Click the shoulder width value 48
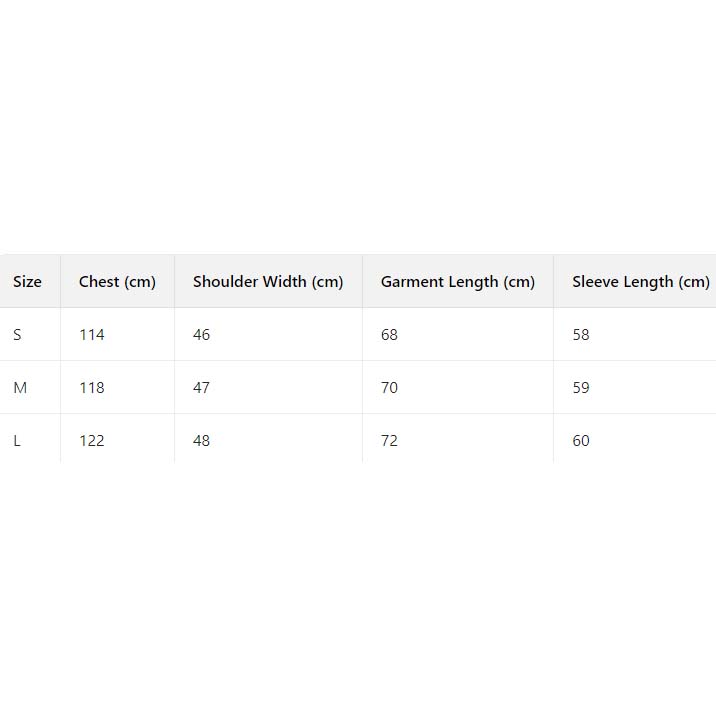 click(x=202, y=441)
